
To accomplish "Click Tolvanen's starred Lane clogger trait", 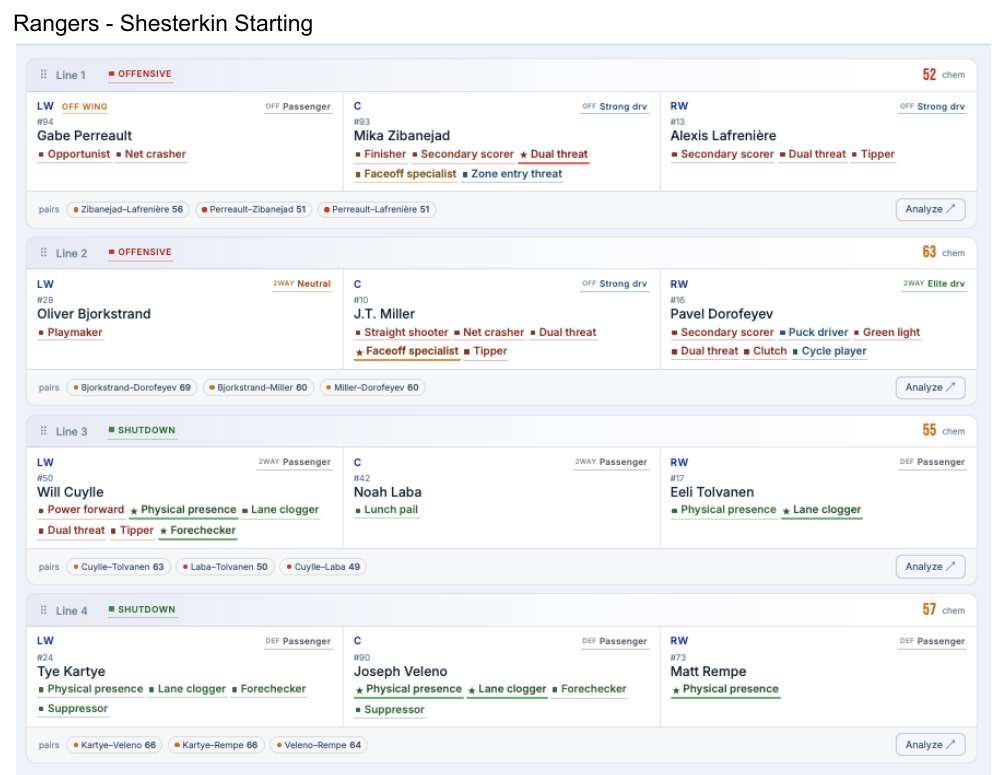I will pyautogui.click(x=822, y=510).
